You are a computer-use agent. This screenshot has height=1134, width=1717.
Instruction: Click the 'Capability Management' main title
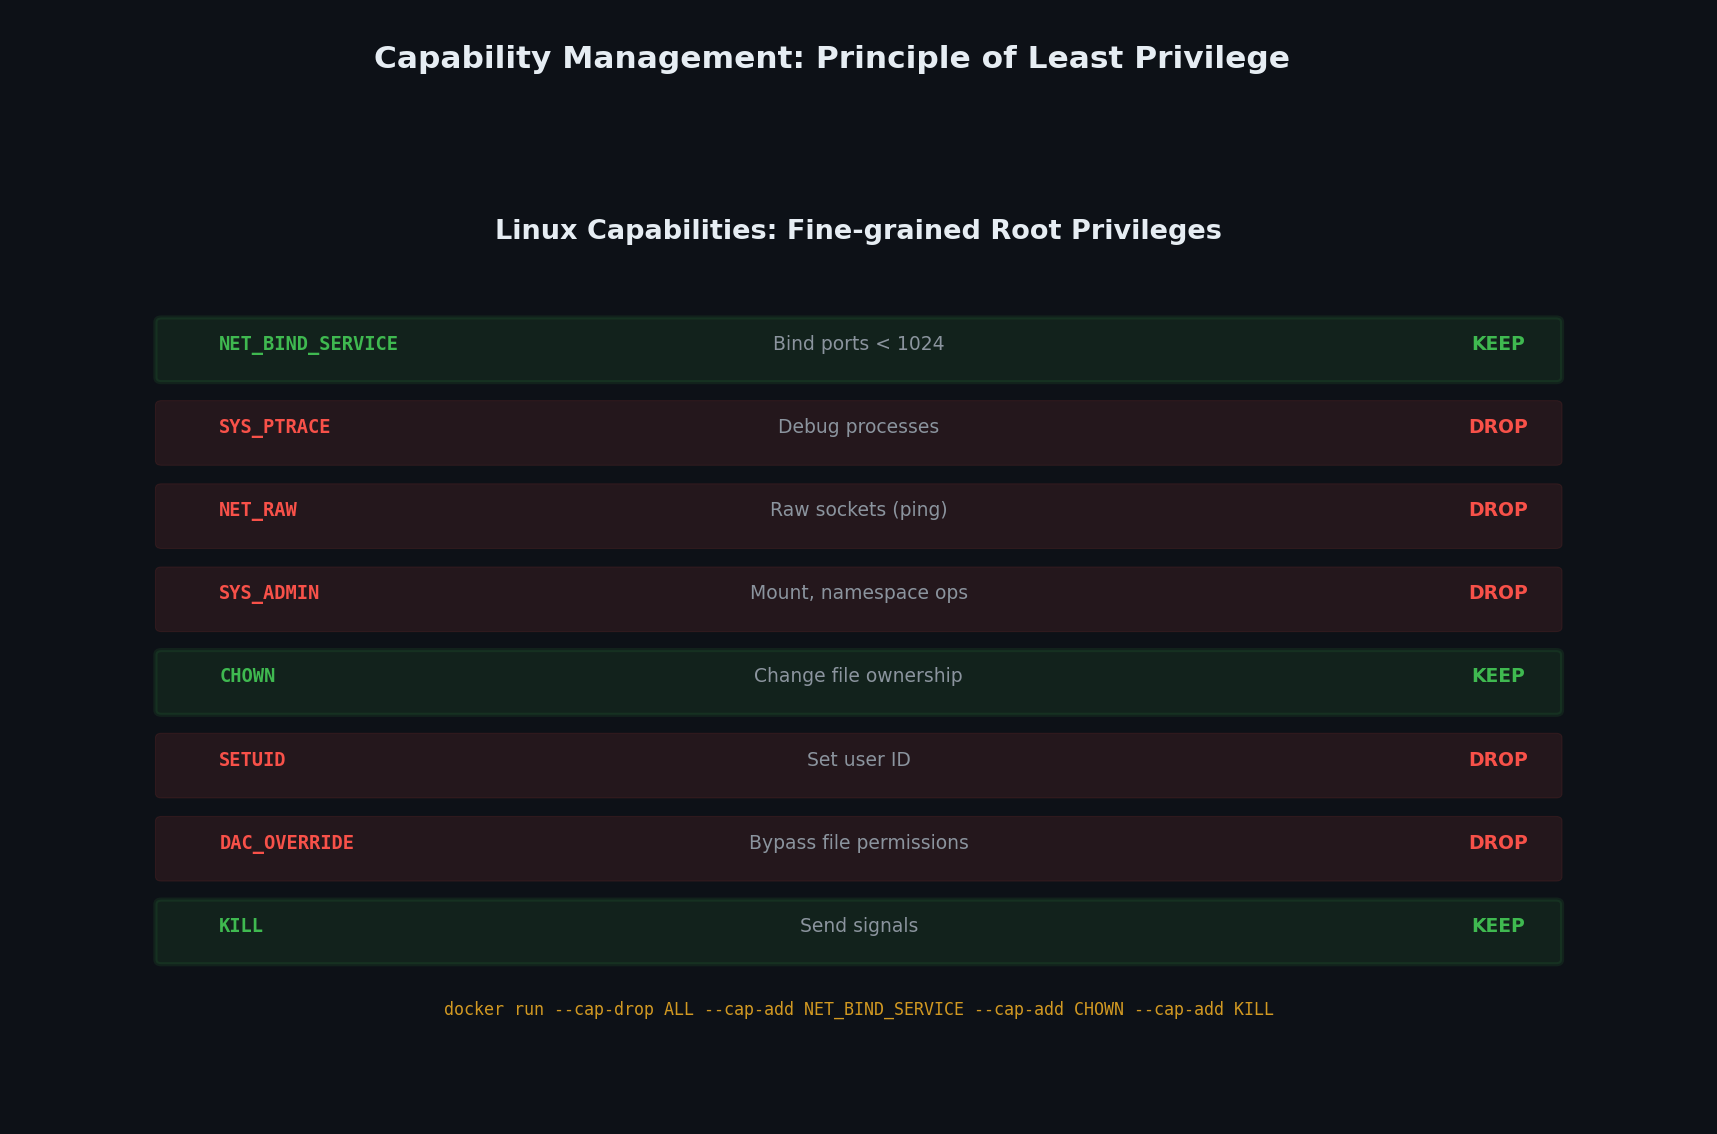tap(832, 58)
